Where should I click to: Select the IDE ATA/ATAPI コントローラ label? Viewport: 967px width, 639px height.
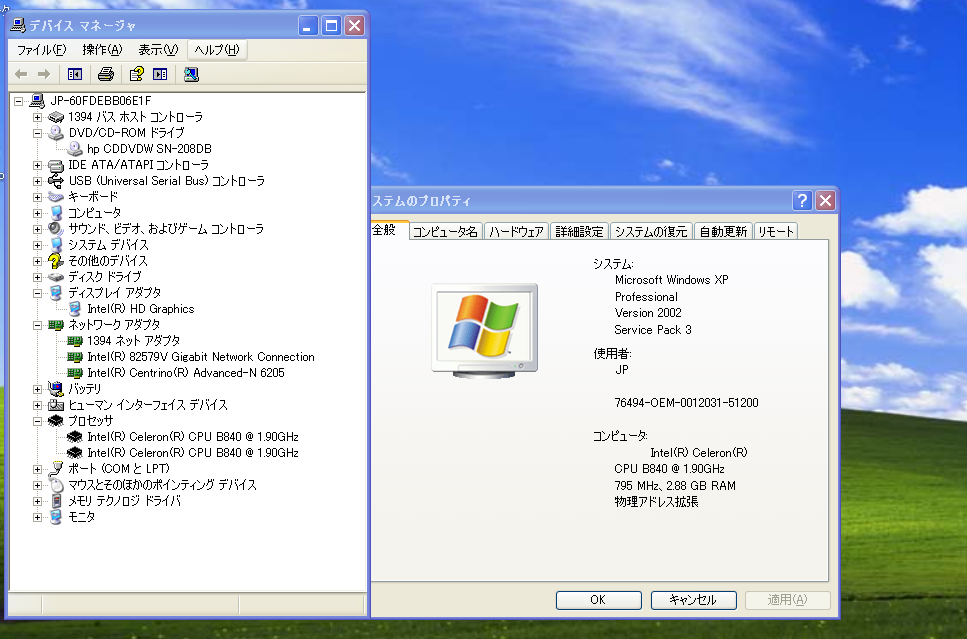pos(138,165)
